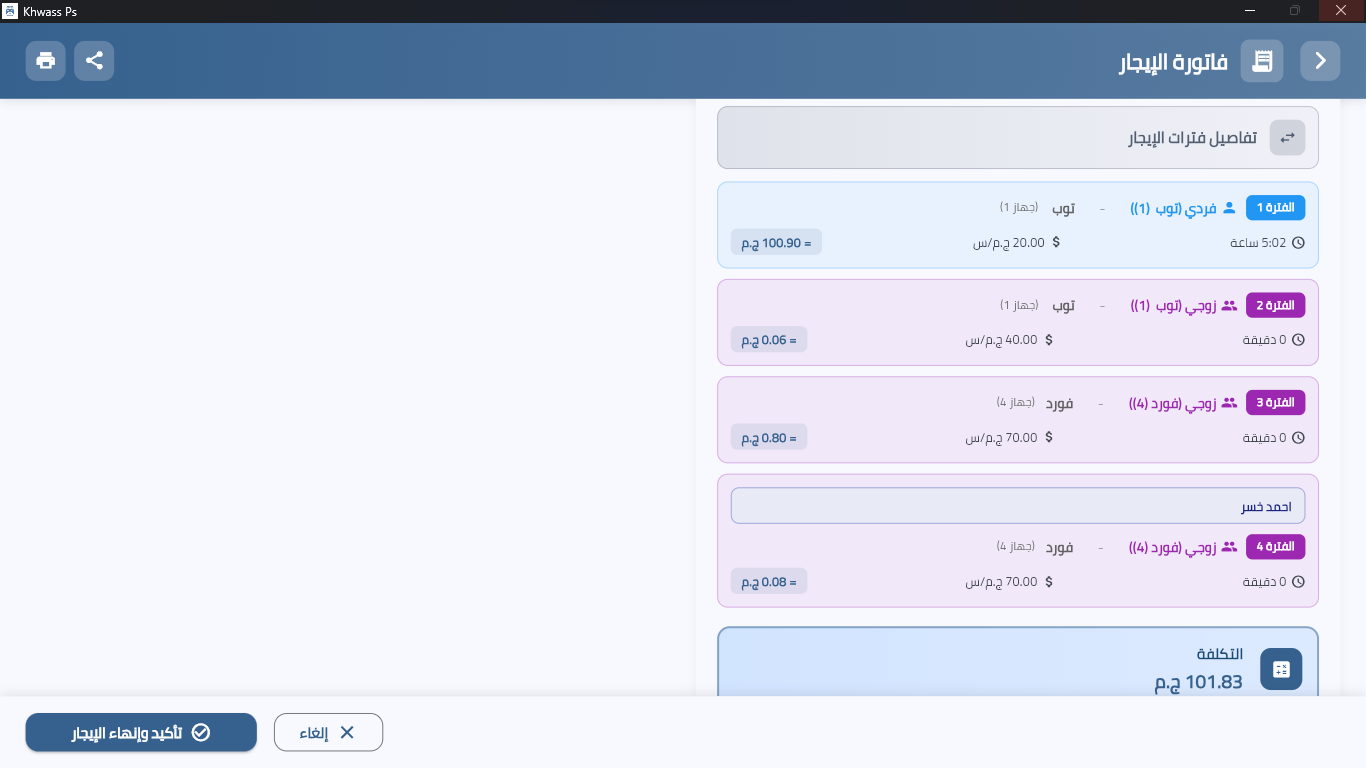Click the calculator icon next to التكلفة

click(1281, 669)
